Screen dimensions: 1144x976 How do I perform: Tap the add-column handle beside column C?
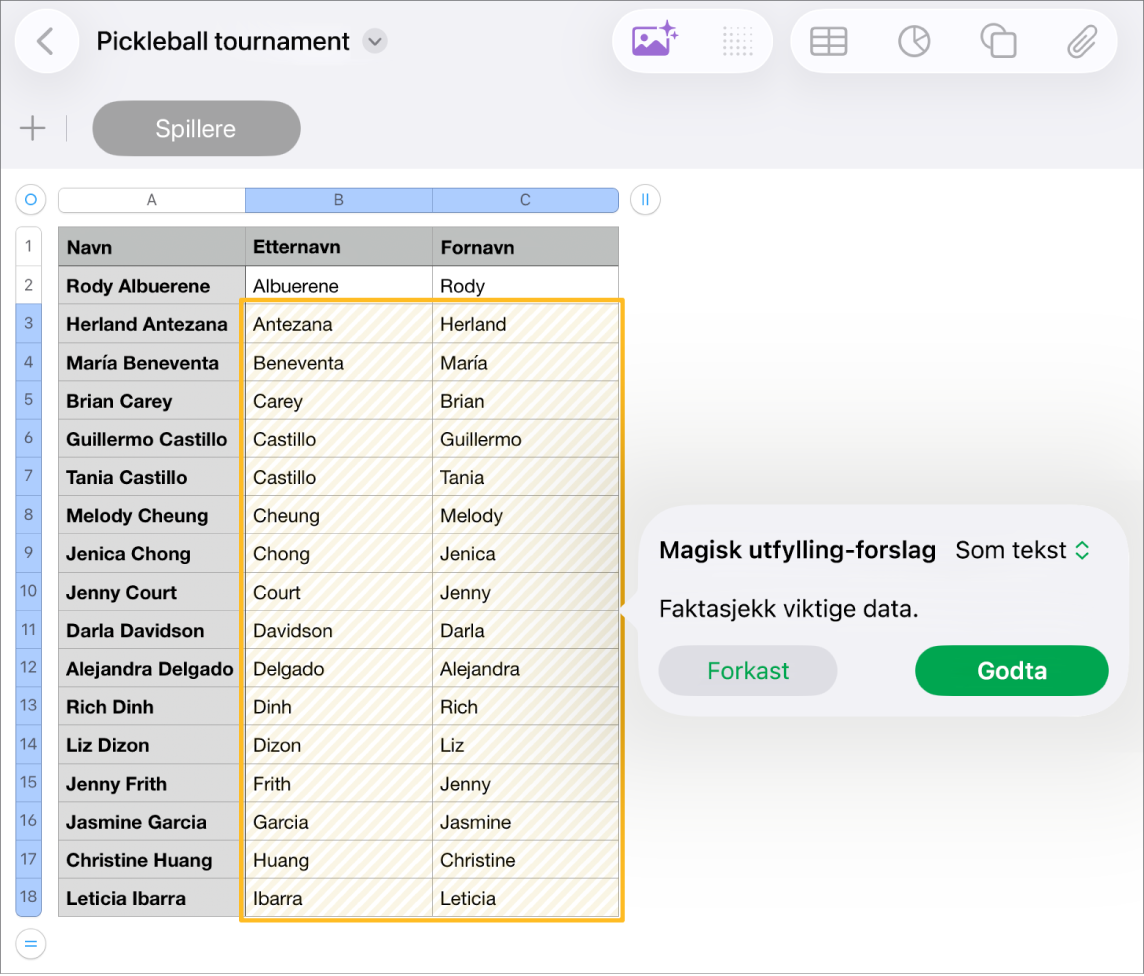tap(645, 199)
